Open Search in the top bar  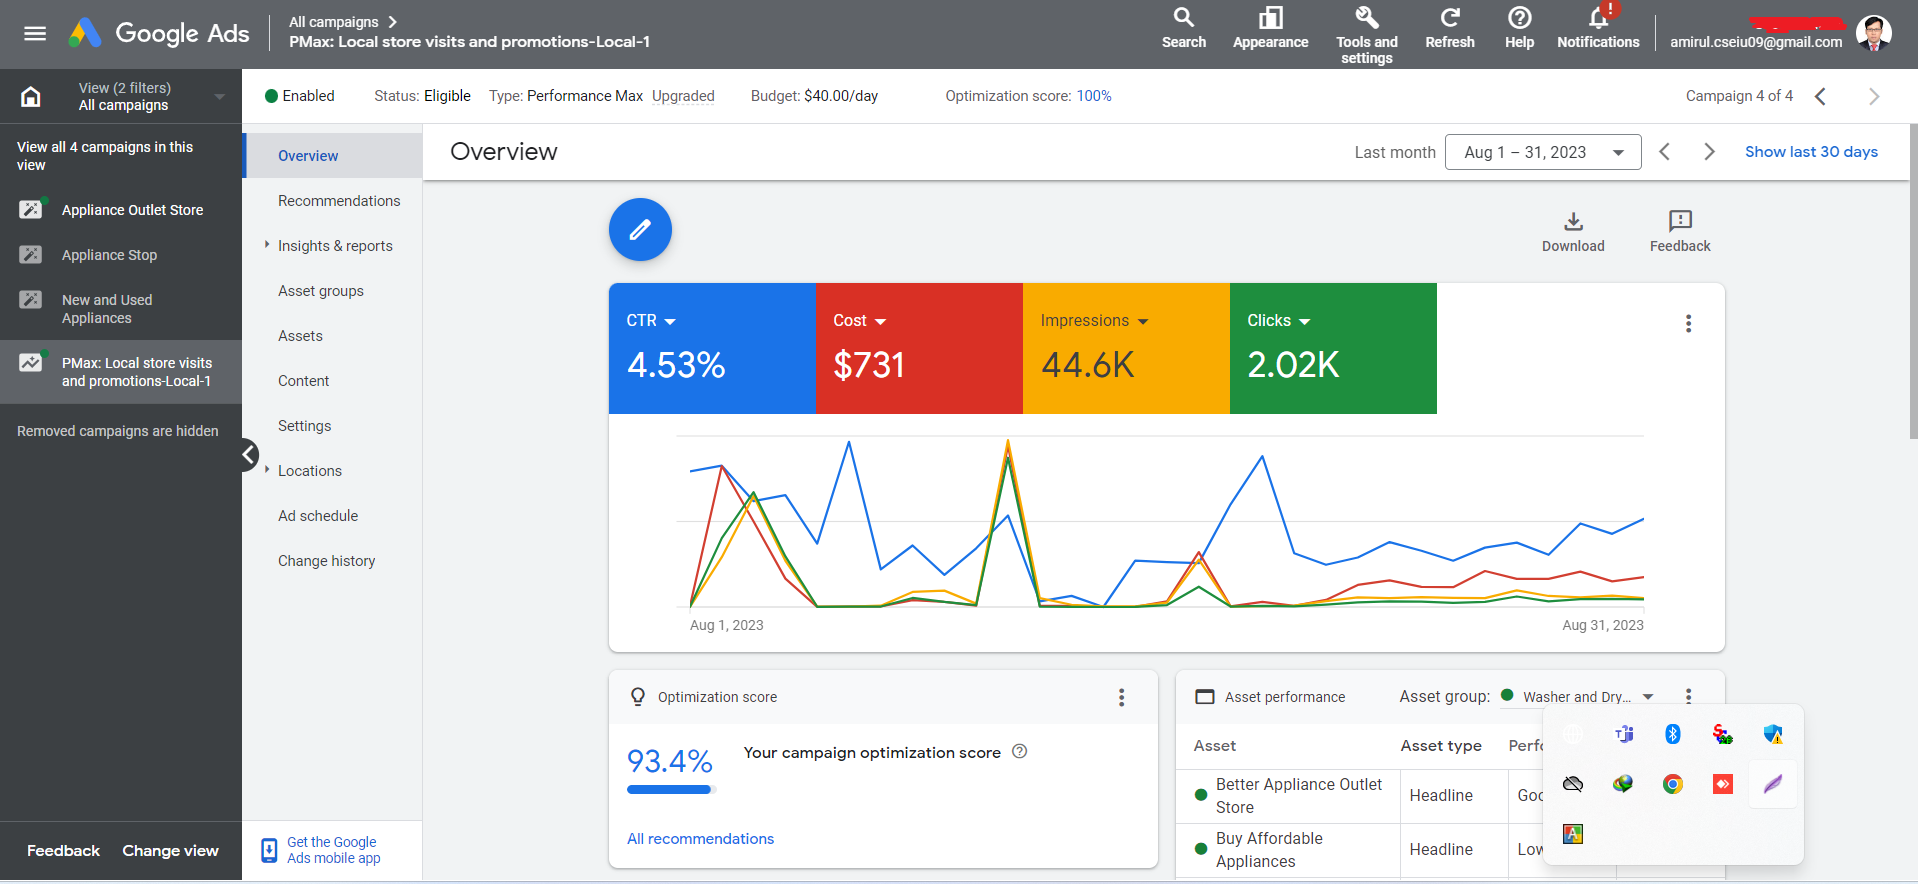click(1184, 28)
